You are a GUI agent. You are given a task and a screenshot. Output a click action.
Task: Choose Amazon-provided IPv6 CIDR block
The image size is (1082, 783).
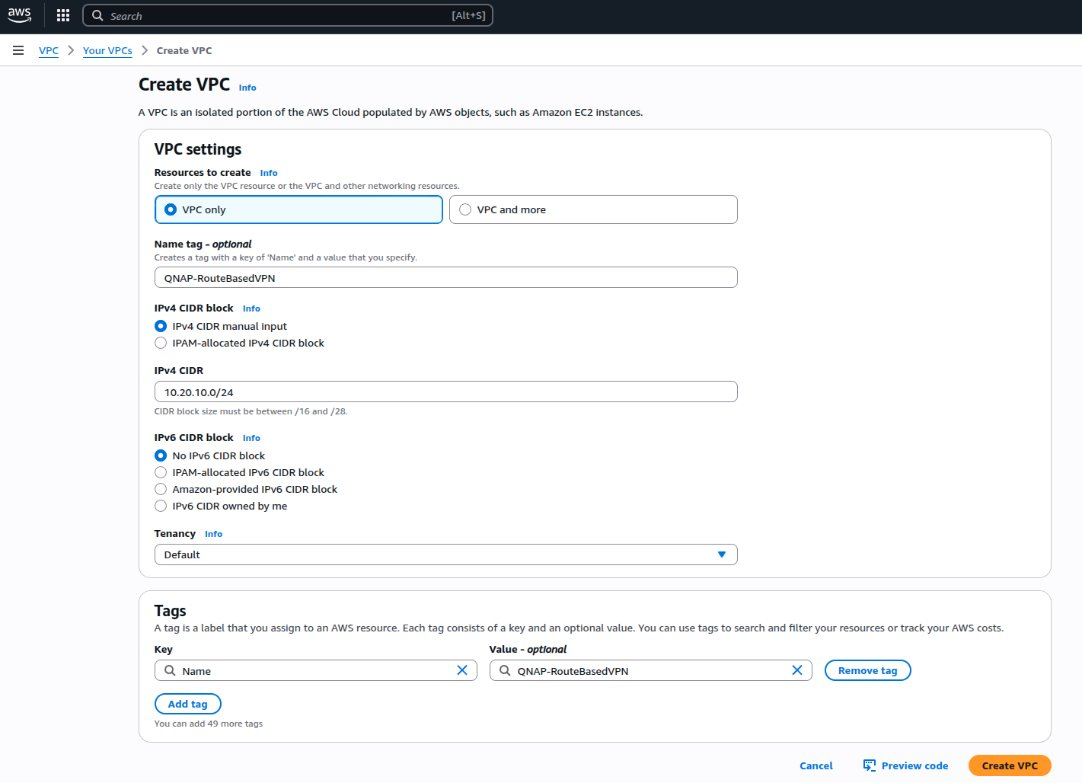click(161, 489)
